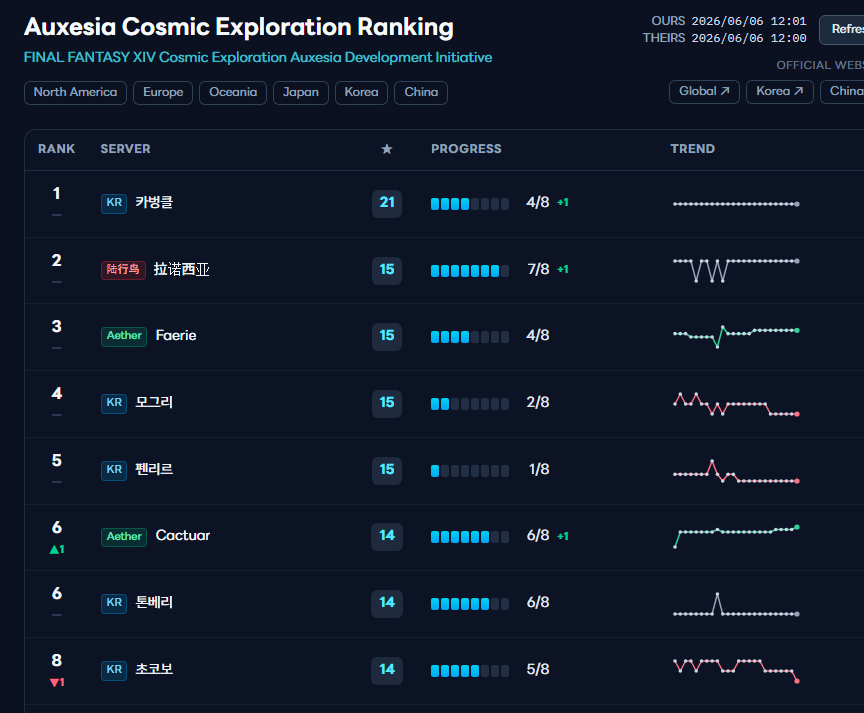
Task: Click the TREND column header
Action: pyautogui.click(x=693, y=149)
